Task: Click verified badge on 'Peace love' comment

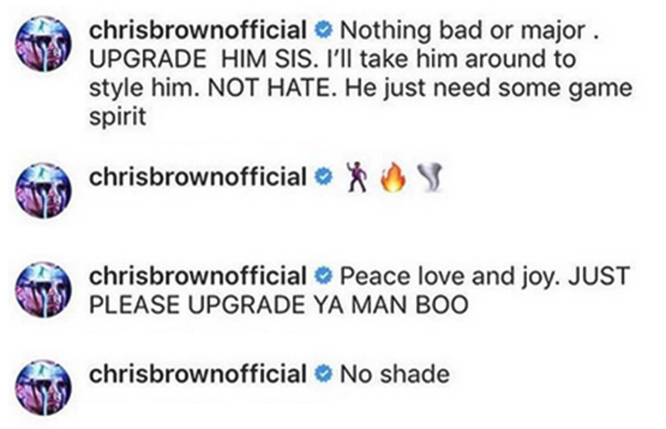Action: 323,276
